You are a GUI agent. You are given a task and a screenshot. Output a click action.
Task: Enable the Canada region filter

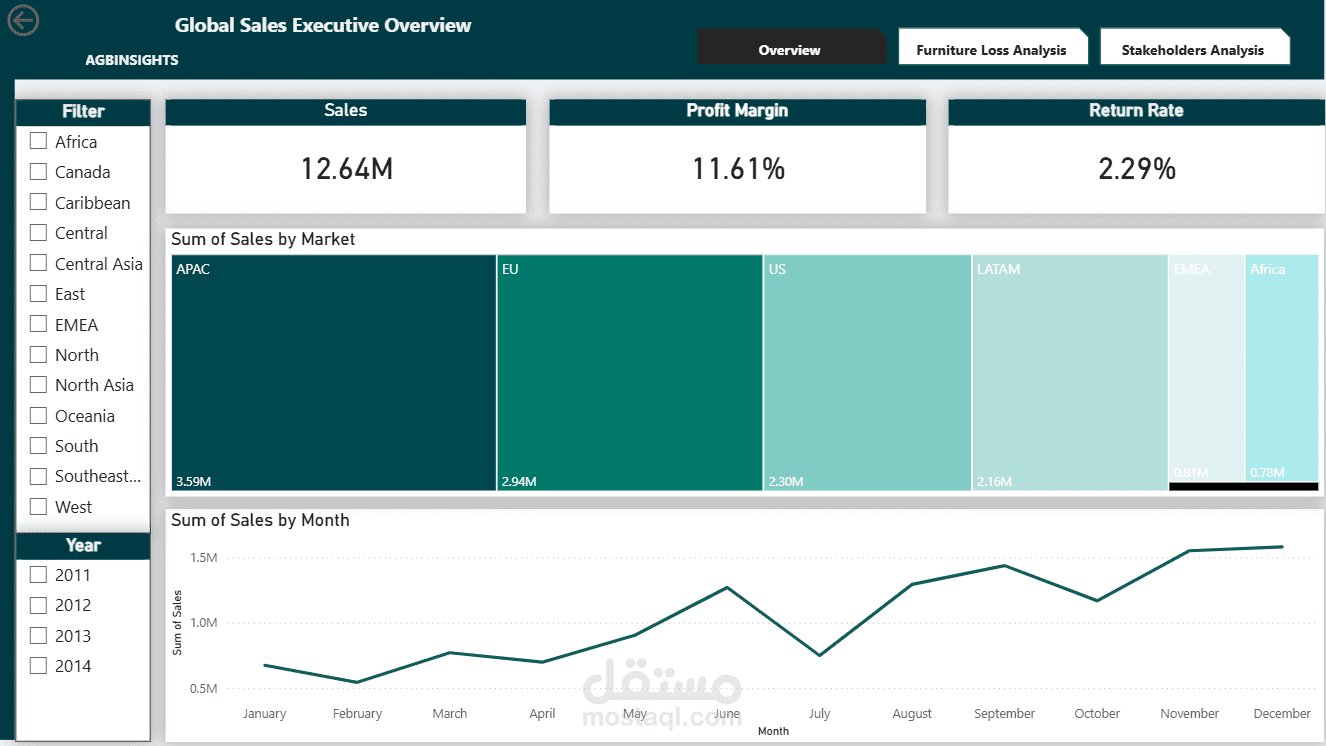[x=38, y=171]
